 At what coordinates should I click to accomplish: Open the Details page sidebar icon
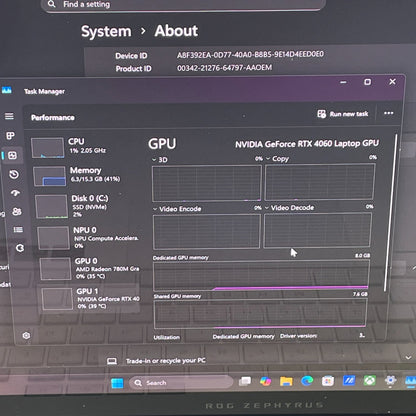(18, 229)
